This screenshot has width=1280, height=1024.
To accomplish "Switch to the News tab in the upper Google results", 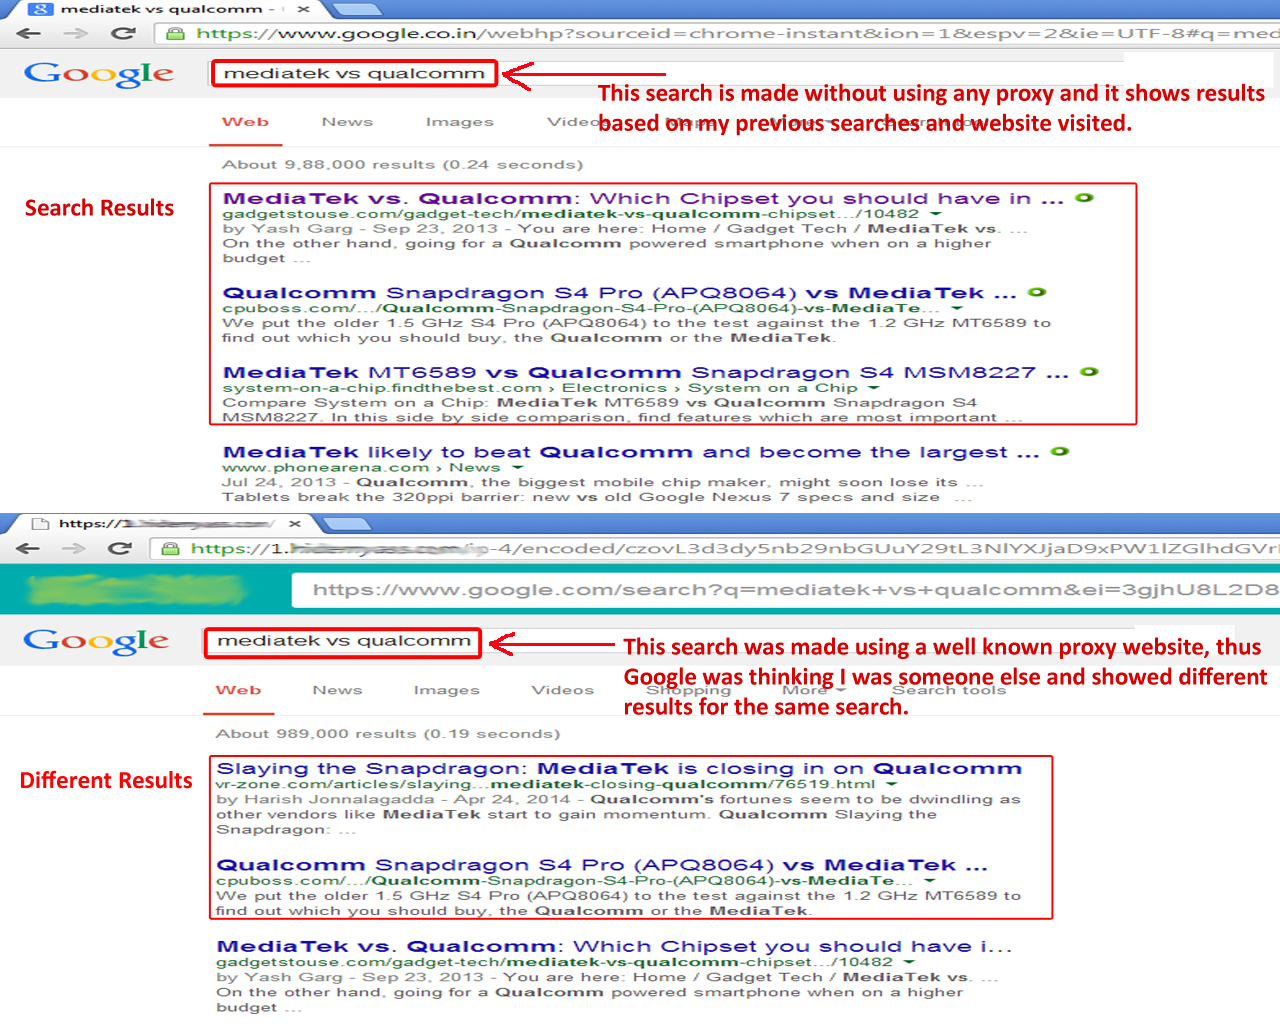I will coord(347,122).
